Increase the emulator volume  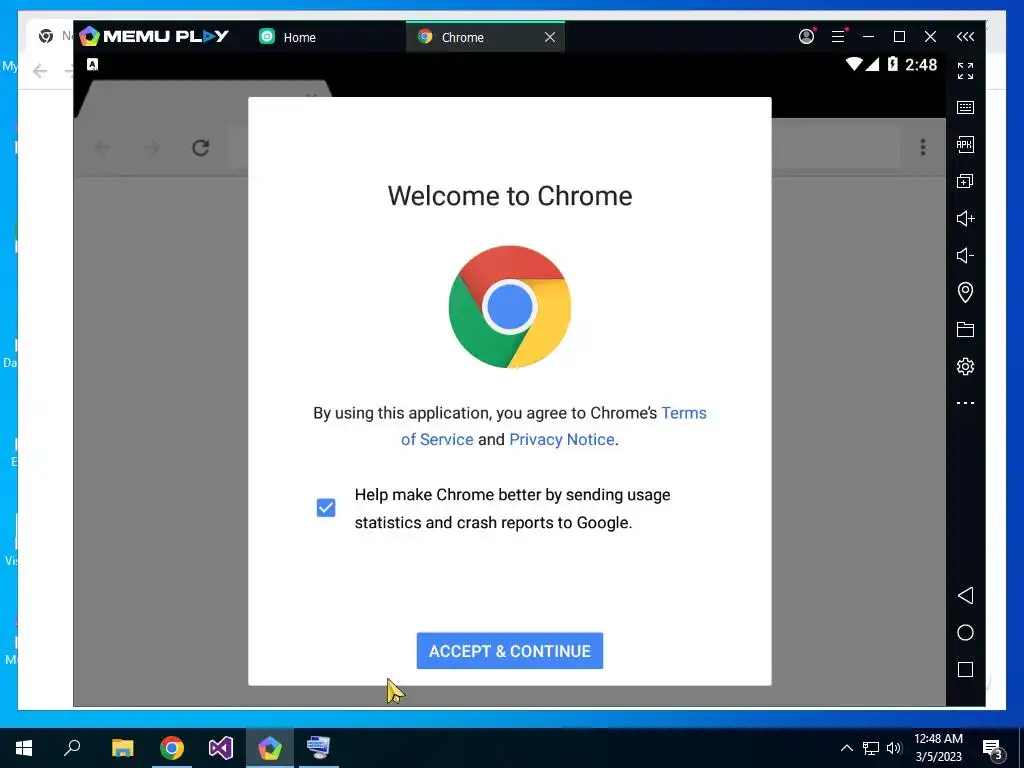(965, 218)
